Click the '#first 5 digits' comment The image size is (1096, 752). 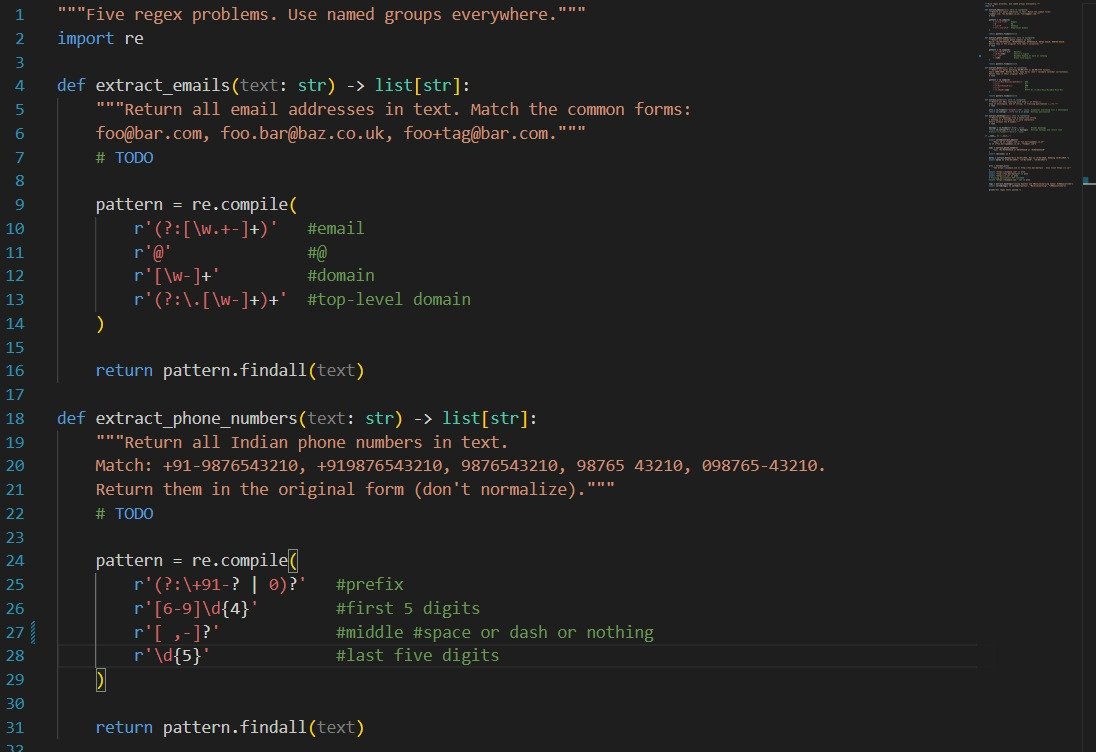[x=408, y=609]
